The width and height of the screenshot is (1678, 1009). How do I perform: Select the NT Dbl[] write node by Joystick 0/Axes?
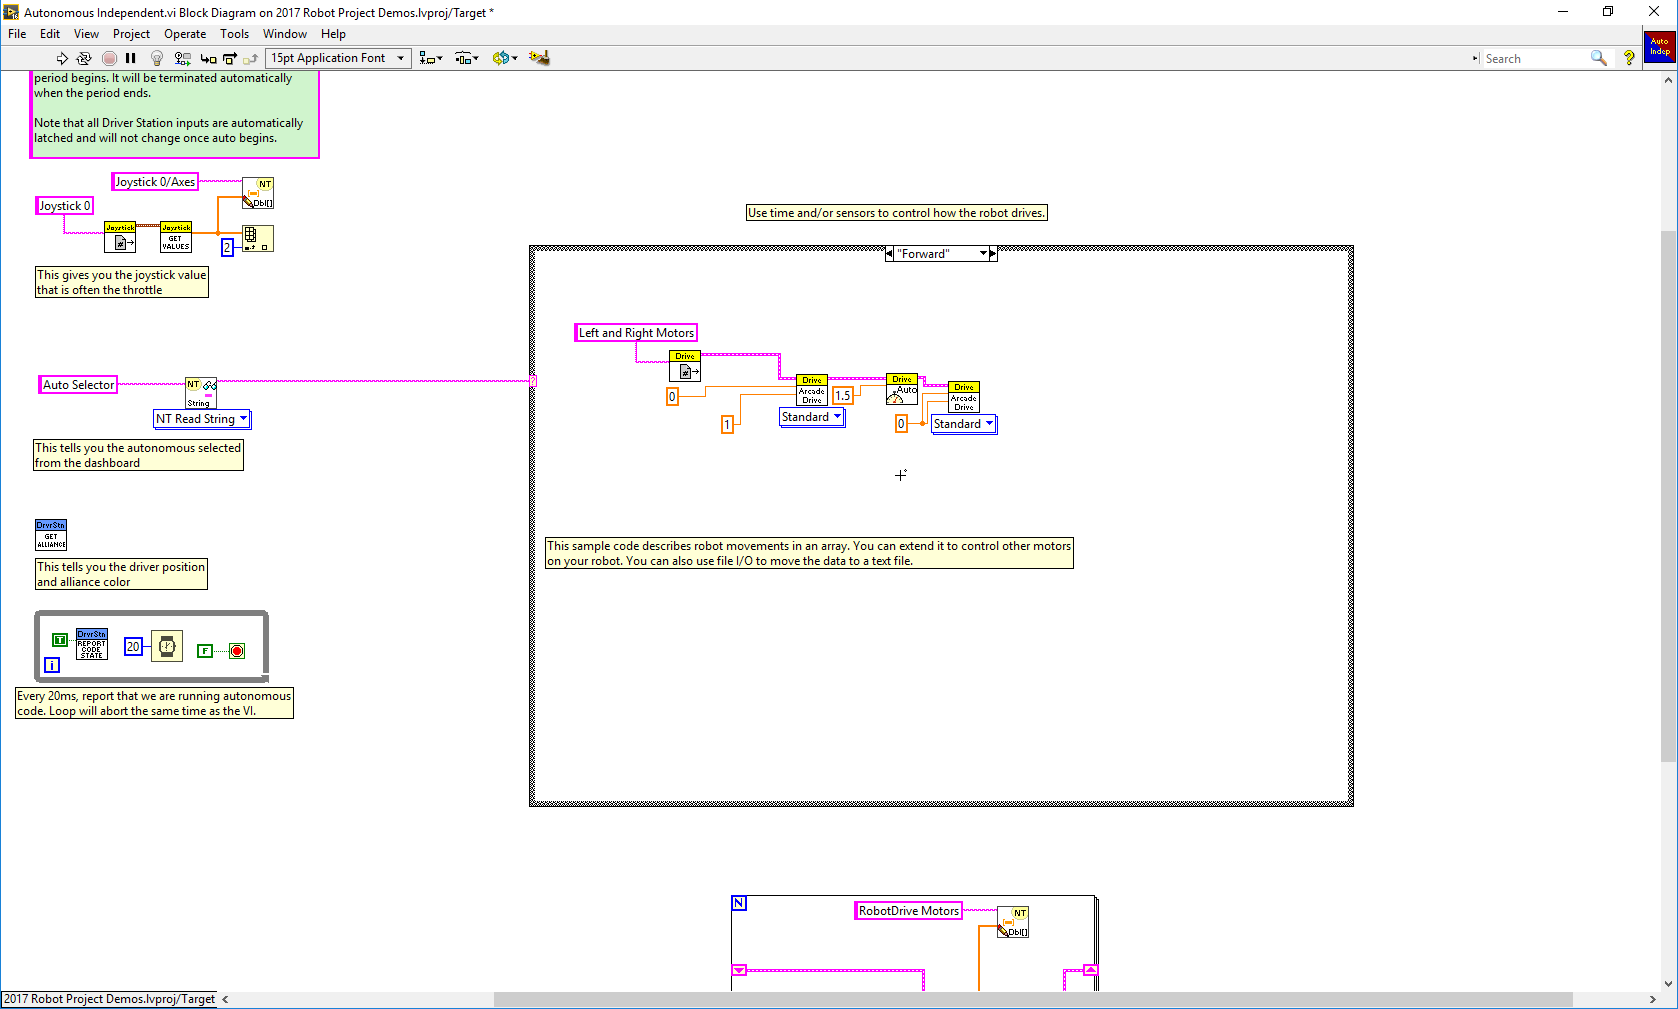(x=258, y=193)
